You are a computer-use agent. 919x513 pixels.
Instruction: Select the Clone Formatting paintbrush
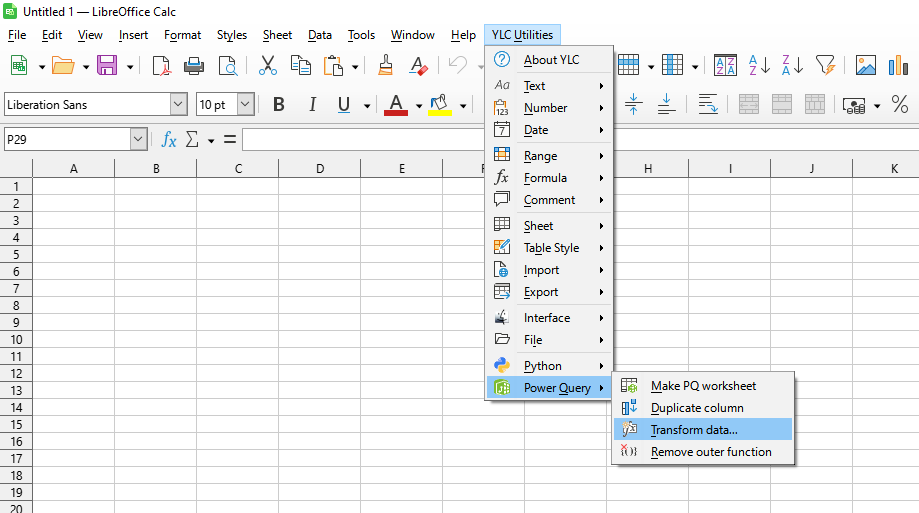(385, 66)
